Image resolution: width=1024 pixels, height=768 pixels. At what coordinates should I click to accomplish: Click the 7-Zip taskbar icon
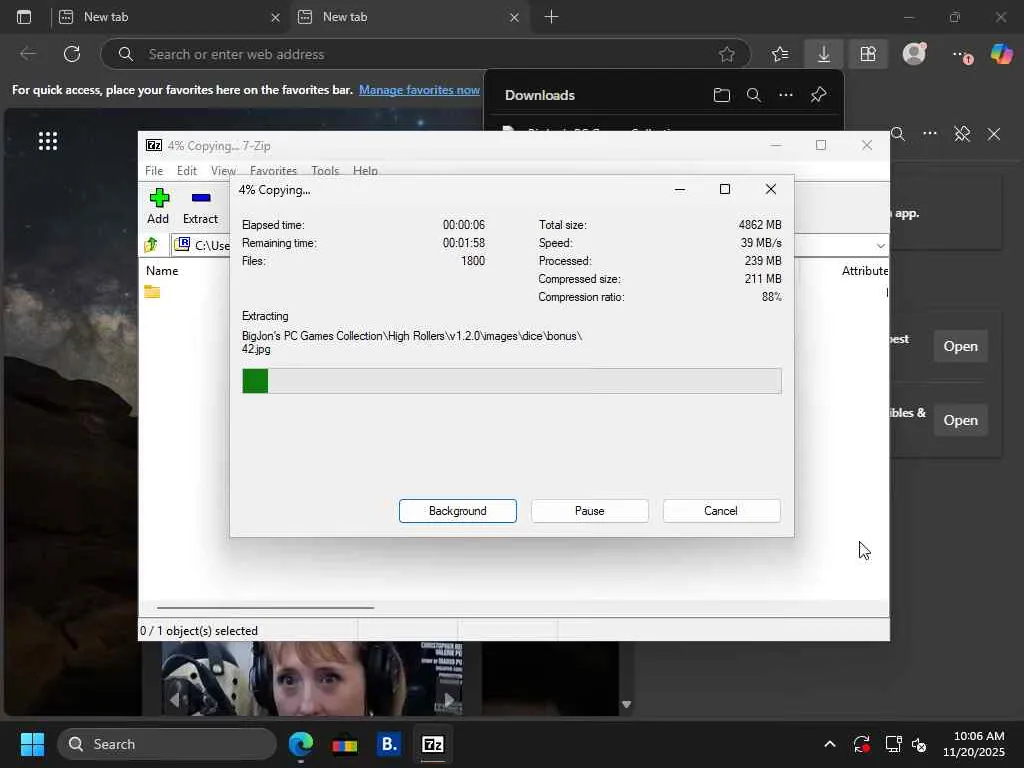tap(432, 744)
